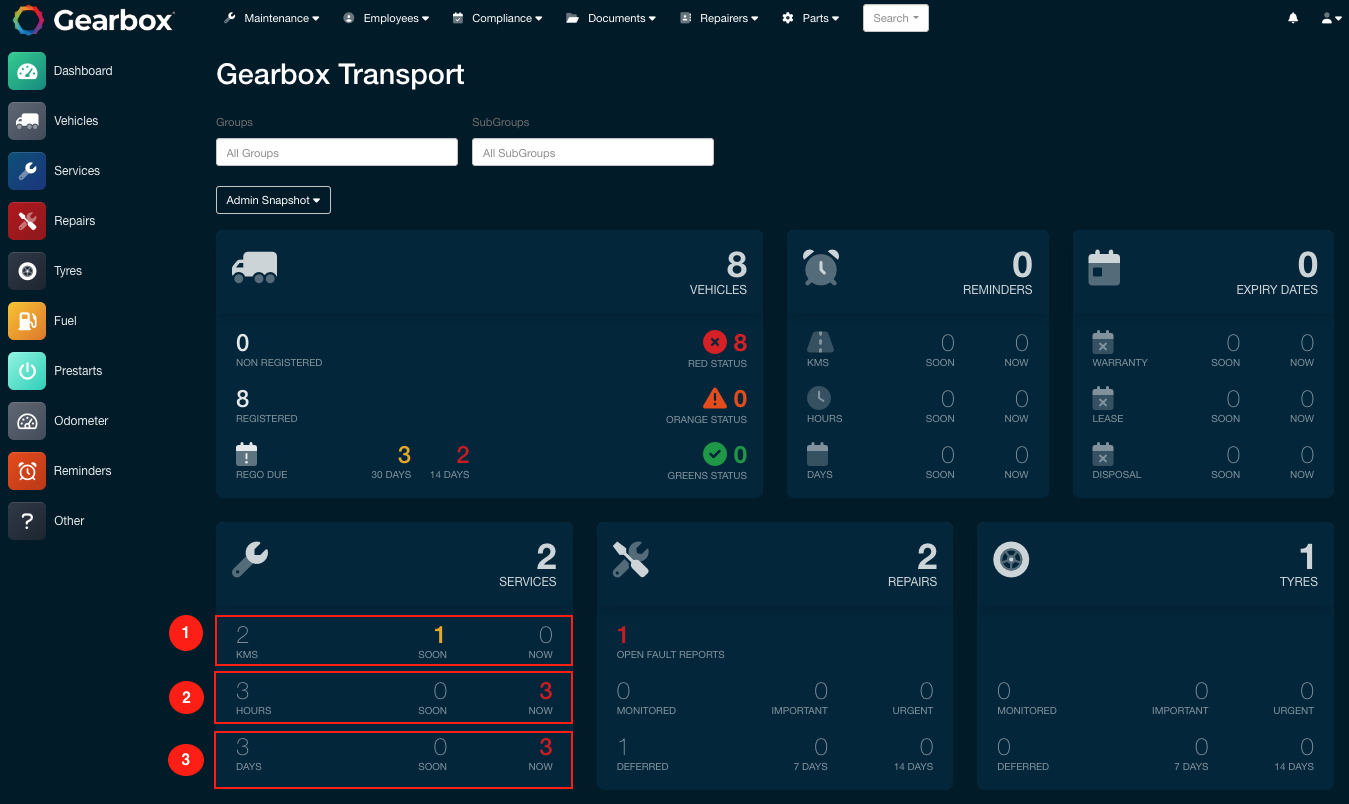Click the alarm clock icon on Reminders card
This screenshot has height=804, width=1349.
821,268
